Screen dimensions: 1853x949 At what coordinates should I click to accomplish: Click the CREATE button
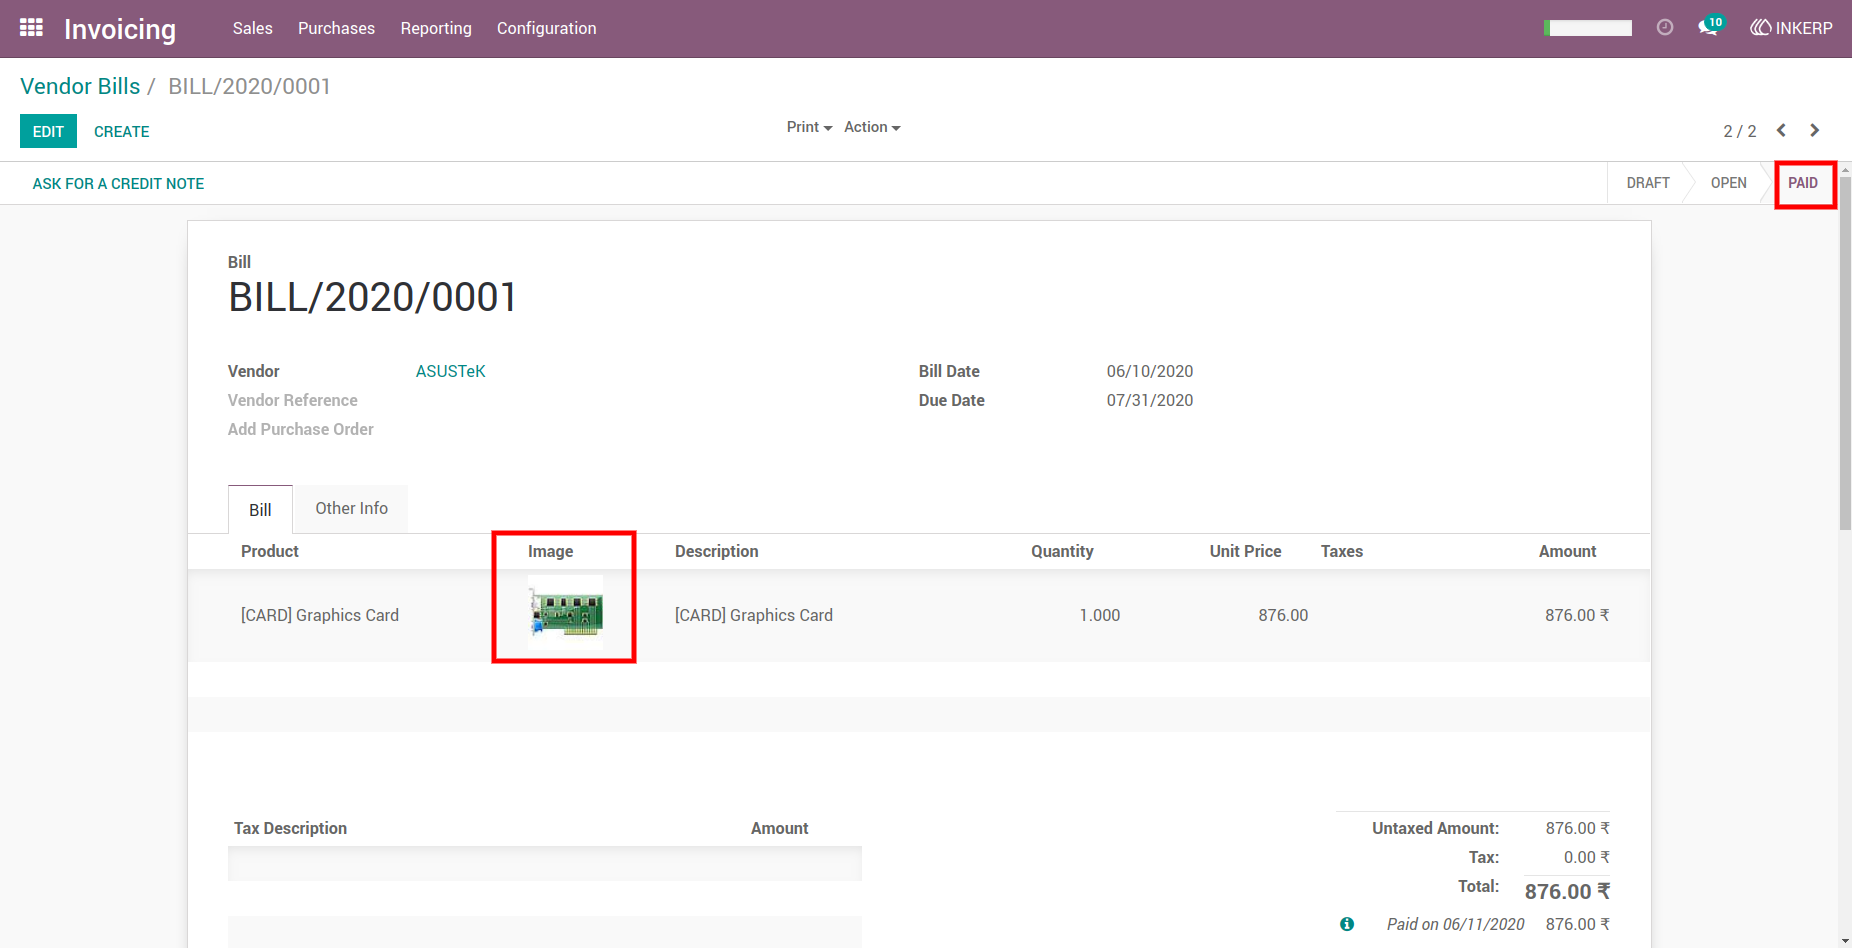tap(121, 132)
